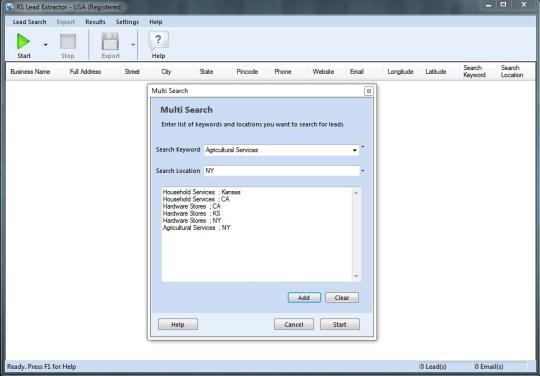Click the Longitude column header
This screenshot has height=376, width=540.
400,72
